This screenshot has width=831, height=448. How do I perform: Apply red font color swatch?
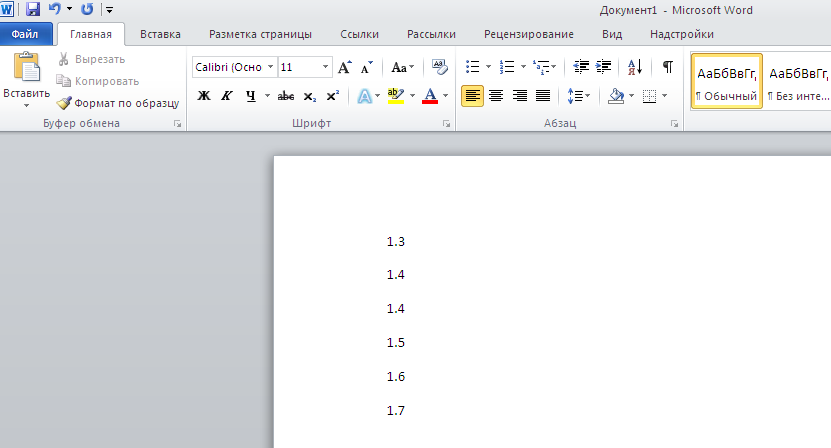tap(430, 96)
